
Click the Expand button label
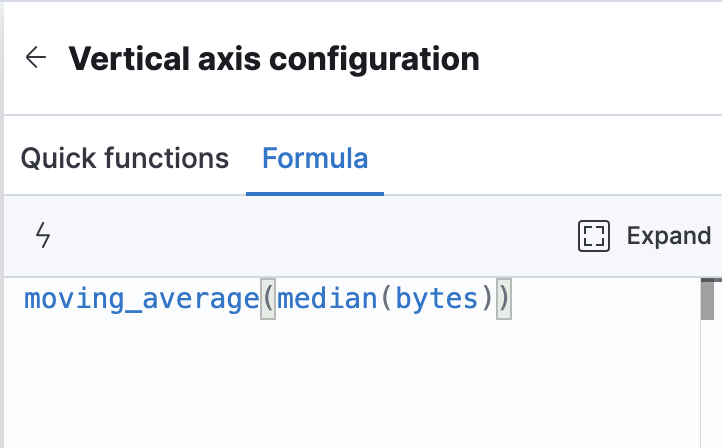coord(668,236)
